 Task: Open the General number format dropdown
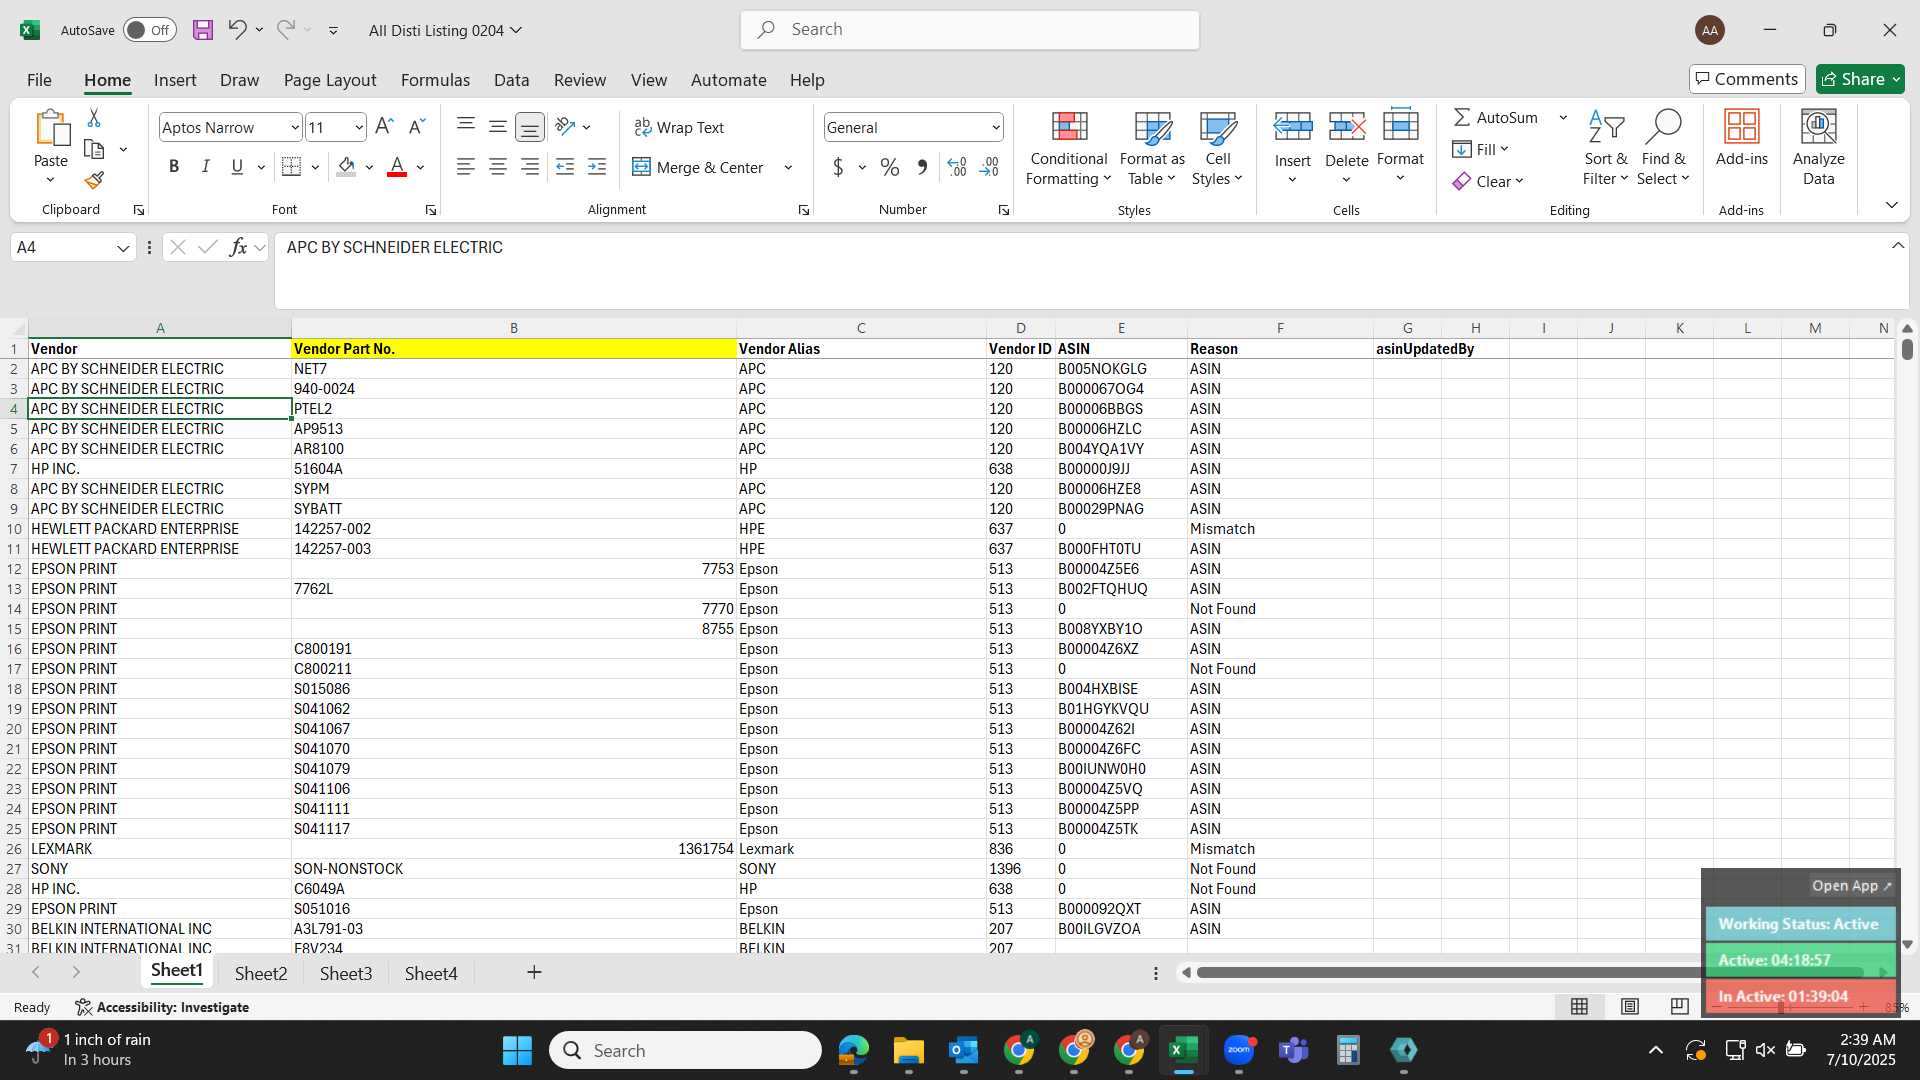click(x=996, y=127)
